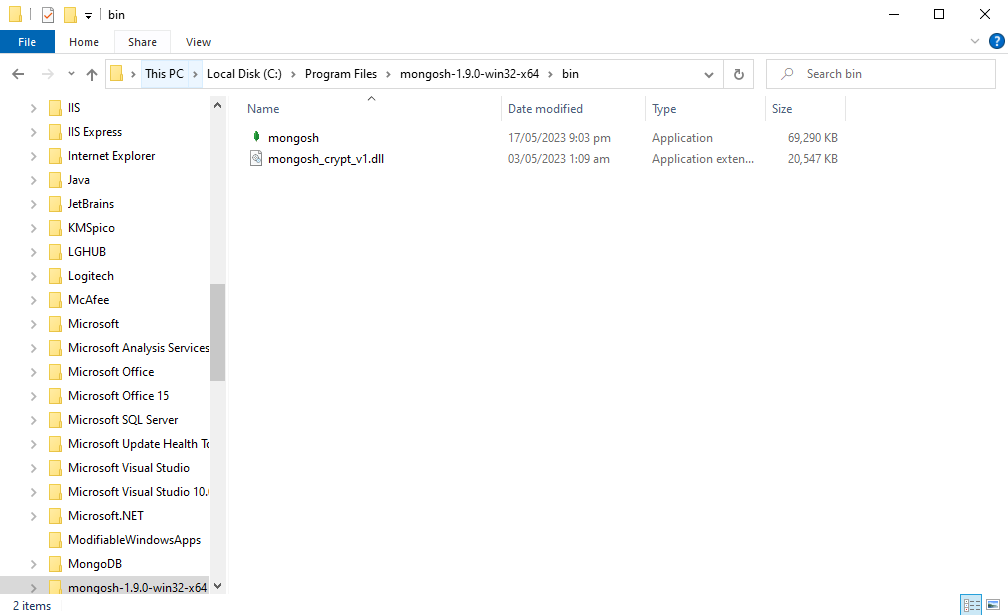Image resolution: width=1008 pixels, height=615 pixels.
Task: Select mongosh-1.9.0-win32-x64 tree item
Action: (138, 587)
